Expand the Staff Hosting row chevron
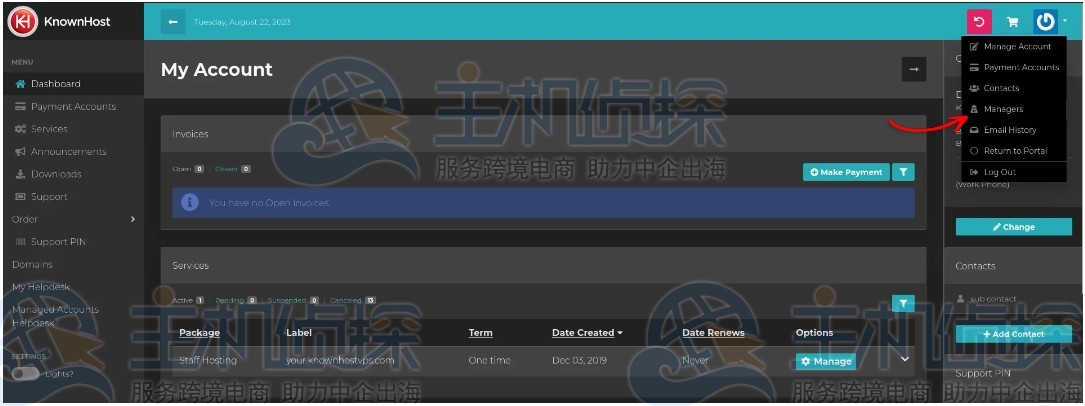Image resolution: width=1085 pixels, height=406 pixels. (904, 359)
